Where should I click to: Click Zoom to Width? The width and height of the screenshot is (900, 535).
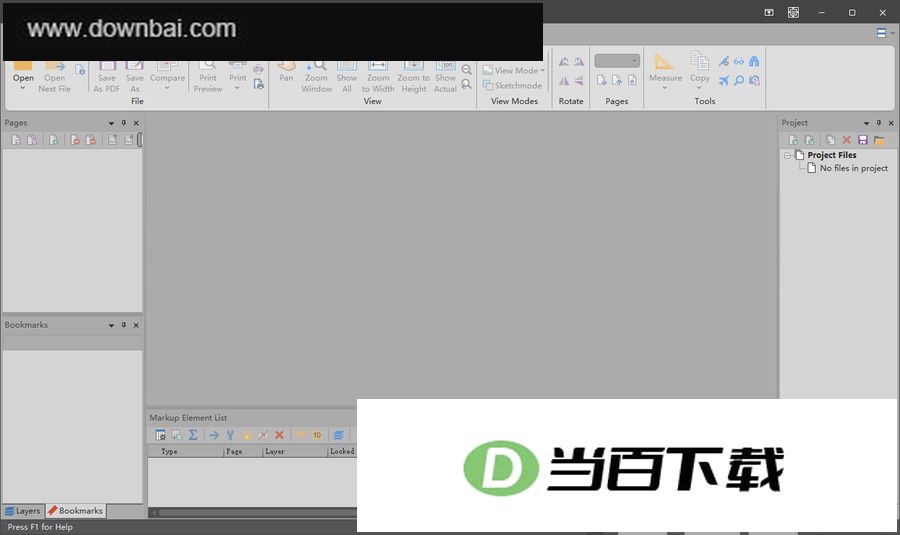[378, 77]
